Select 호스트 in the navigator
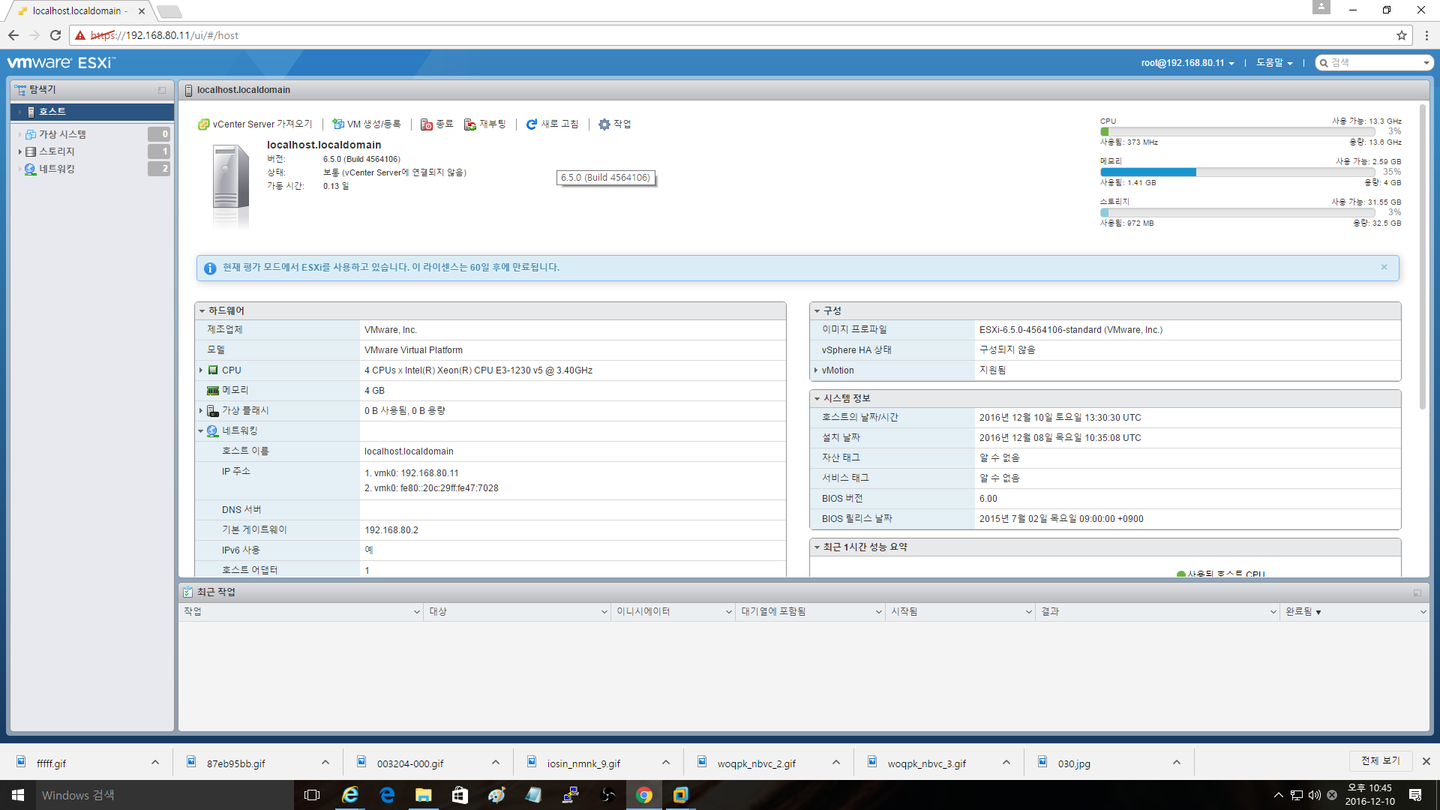This screenshot has width=1440, height=810. click(x=92, y=112)
